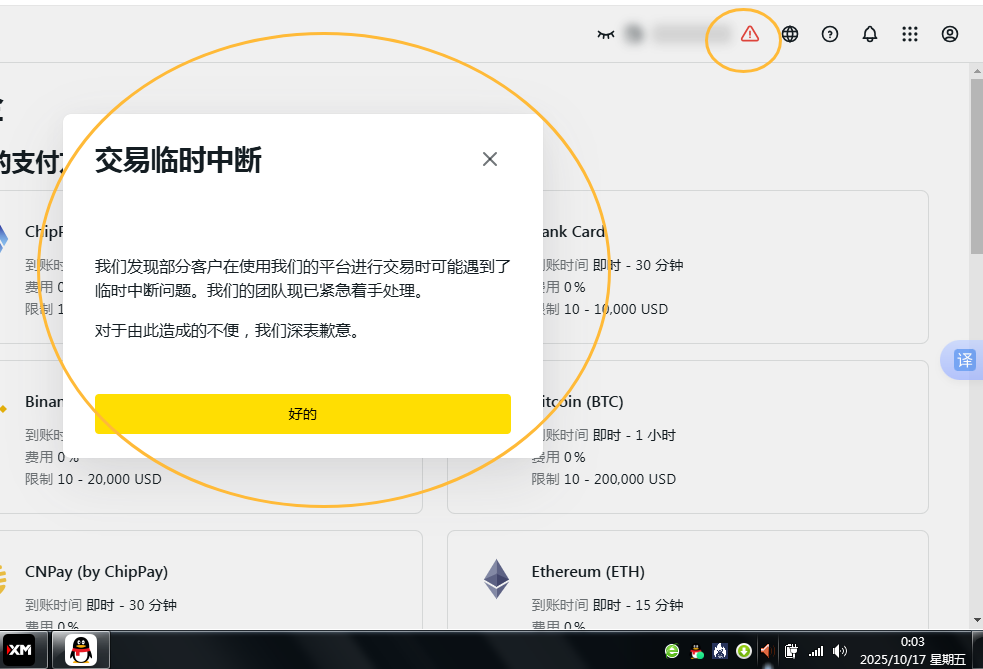The height and width of the screenshot is (669, 983).
Task: Click the red warning triangle icon
Action: tap(750, 34)
